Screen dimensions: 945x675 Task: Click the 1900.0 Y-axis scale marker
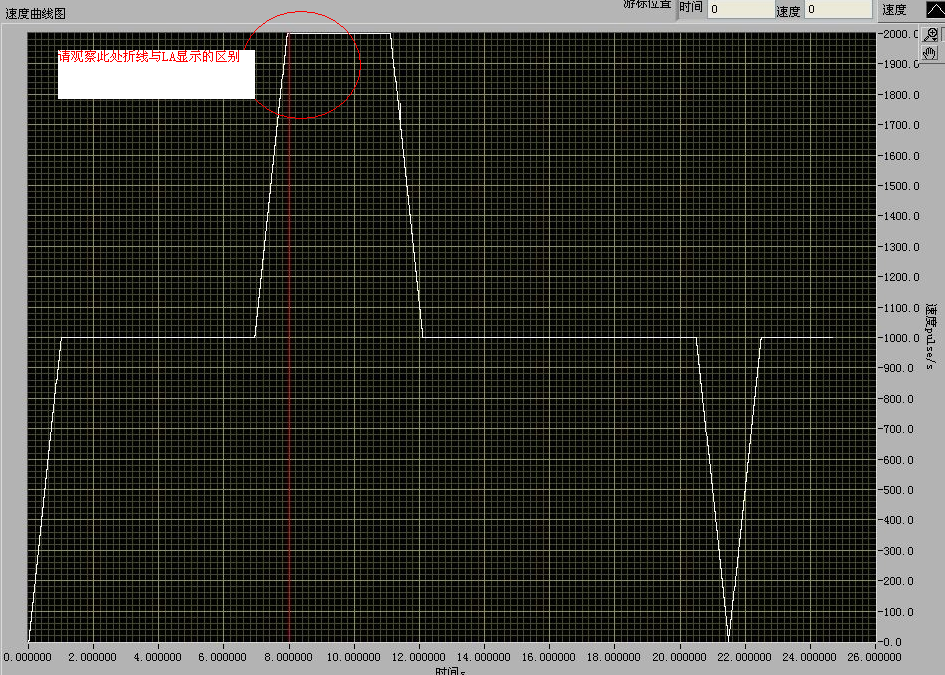coord(902,64)
